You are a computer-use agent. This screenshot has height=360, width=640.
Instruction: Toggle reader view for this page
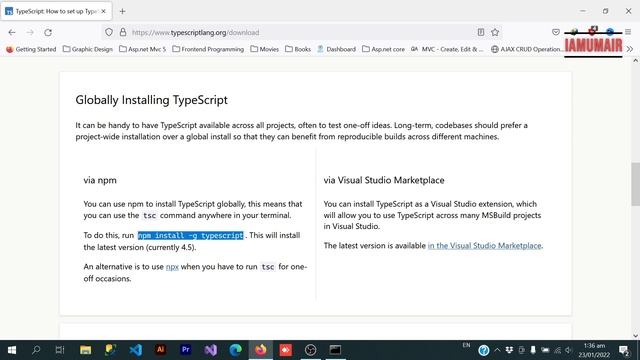click(x=481, y=32)
